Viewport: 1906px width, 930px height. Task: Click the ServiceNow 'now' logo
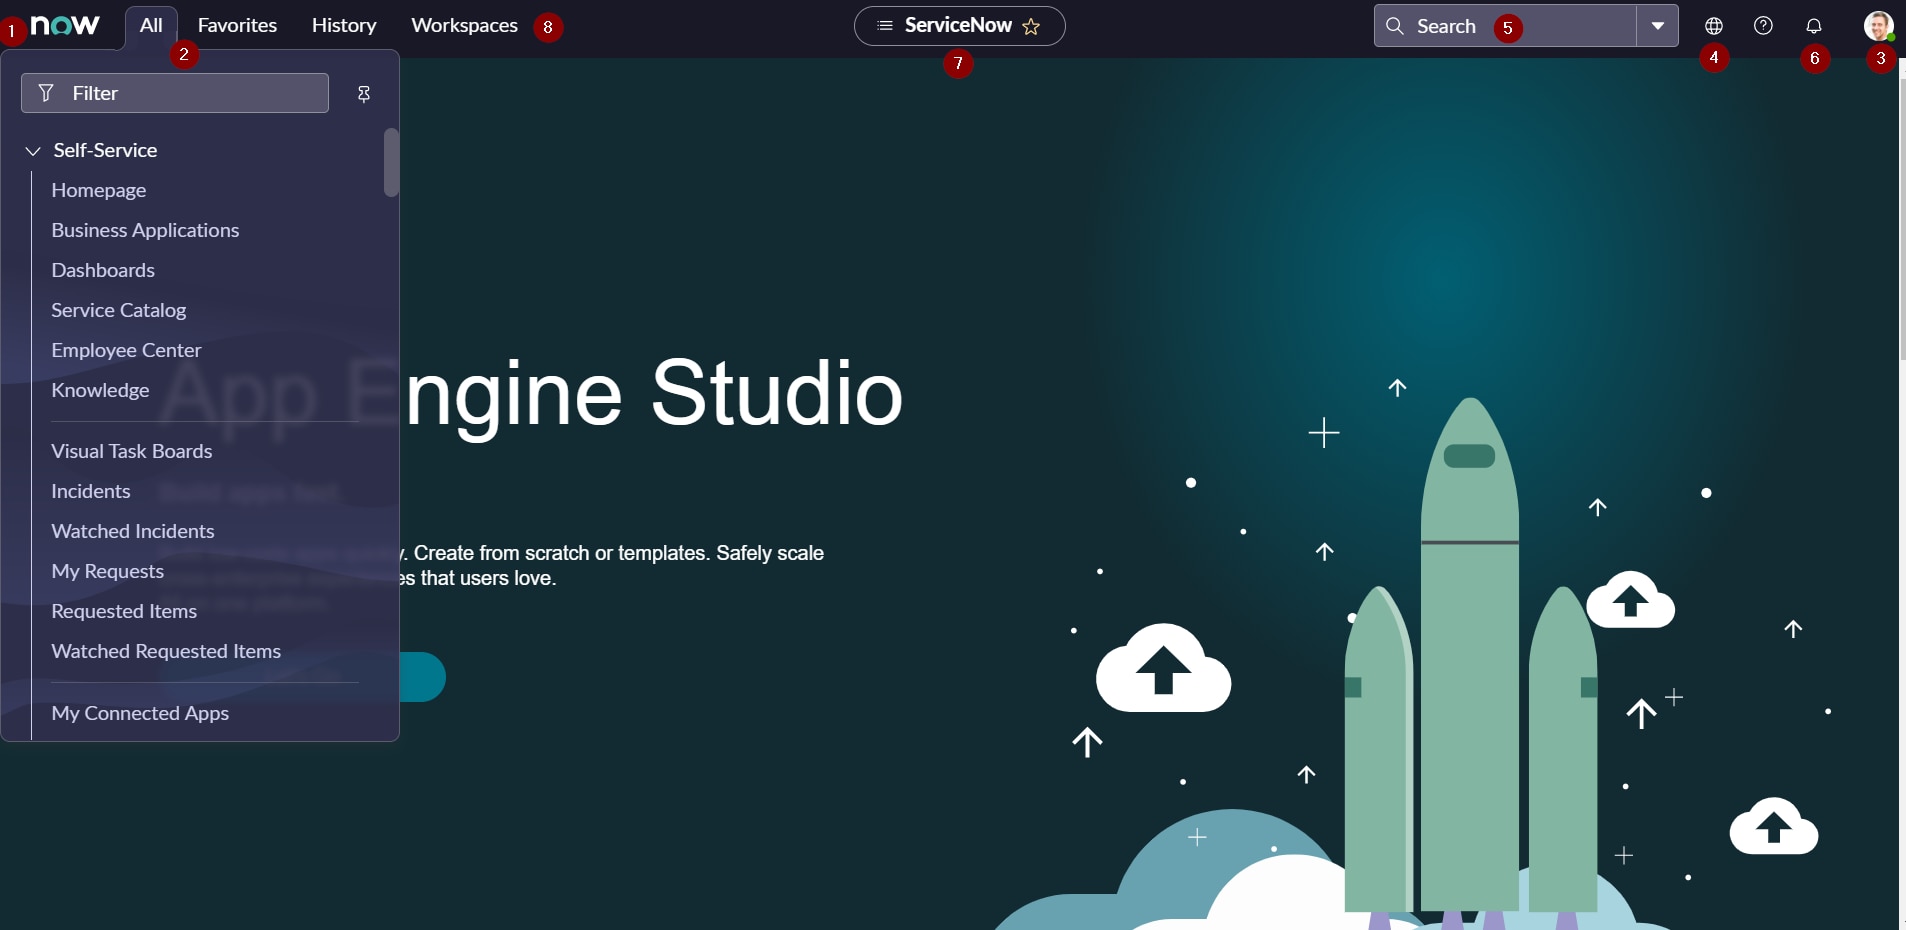65,25
